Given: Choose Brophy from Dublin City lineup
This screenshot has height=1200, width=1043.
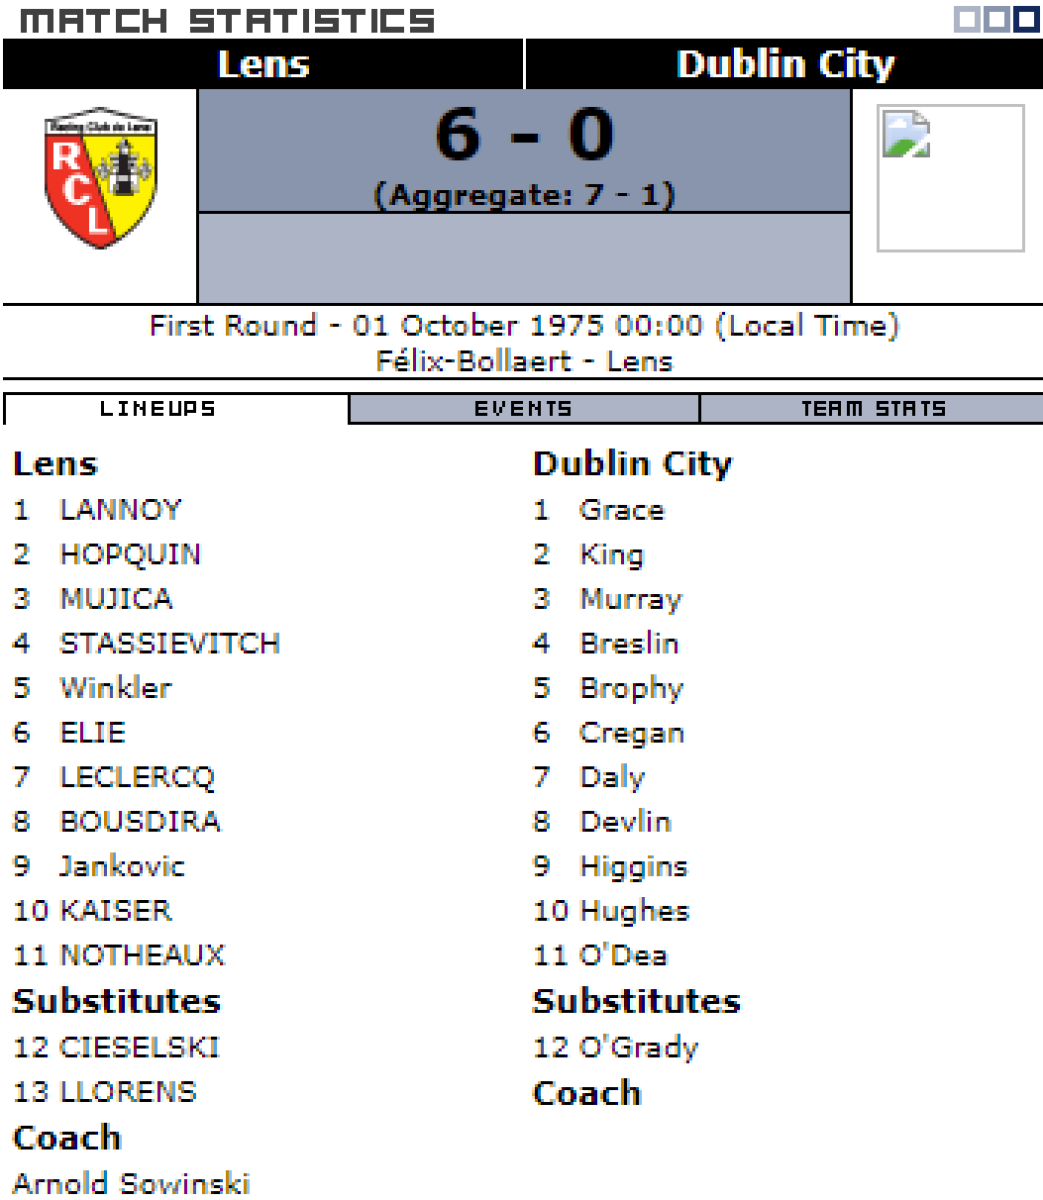Looking at the screenshot, I should [631, 688].
